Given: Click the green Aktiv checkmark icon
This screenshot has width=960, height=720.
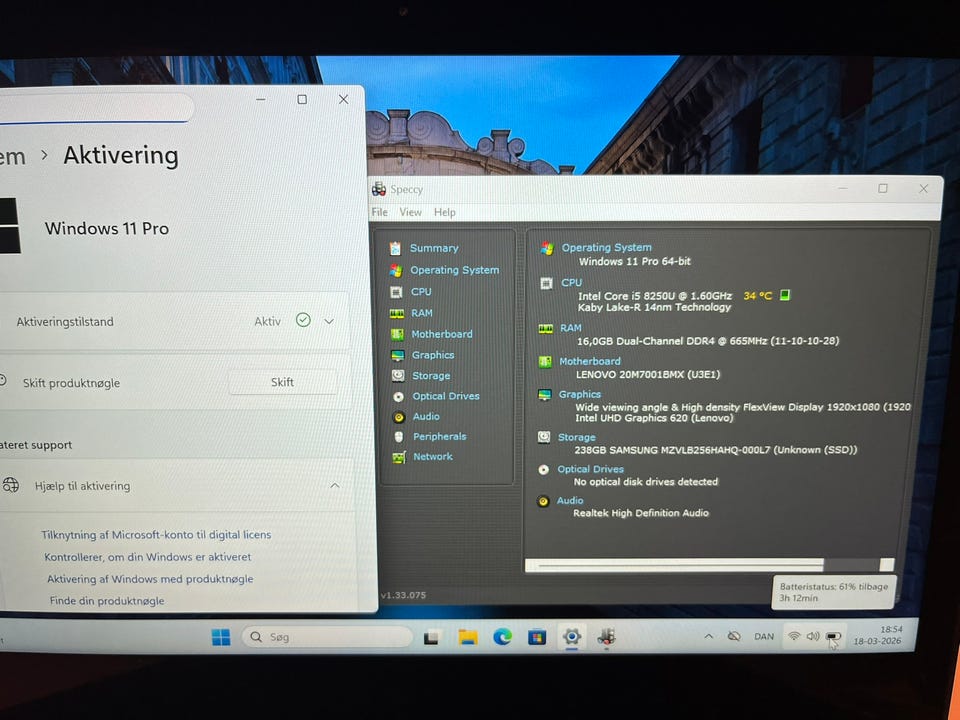Looking at the screenshot, I should [x=303, y=320].
